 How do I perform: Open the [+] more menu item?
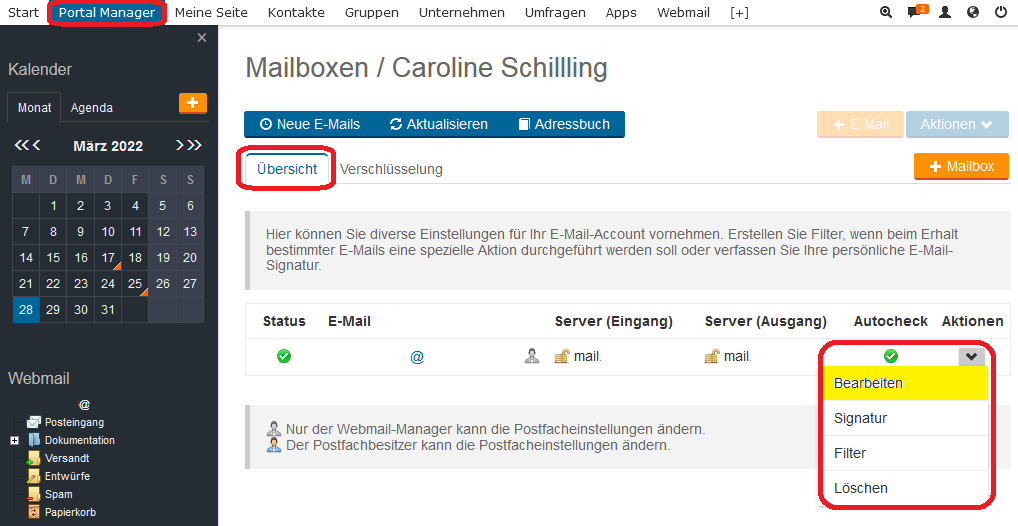(x=739, y=12)
